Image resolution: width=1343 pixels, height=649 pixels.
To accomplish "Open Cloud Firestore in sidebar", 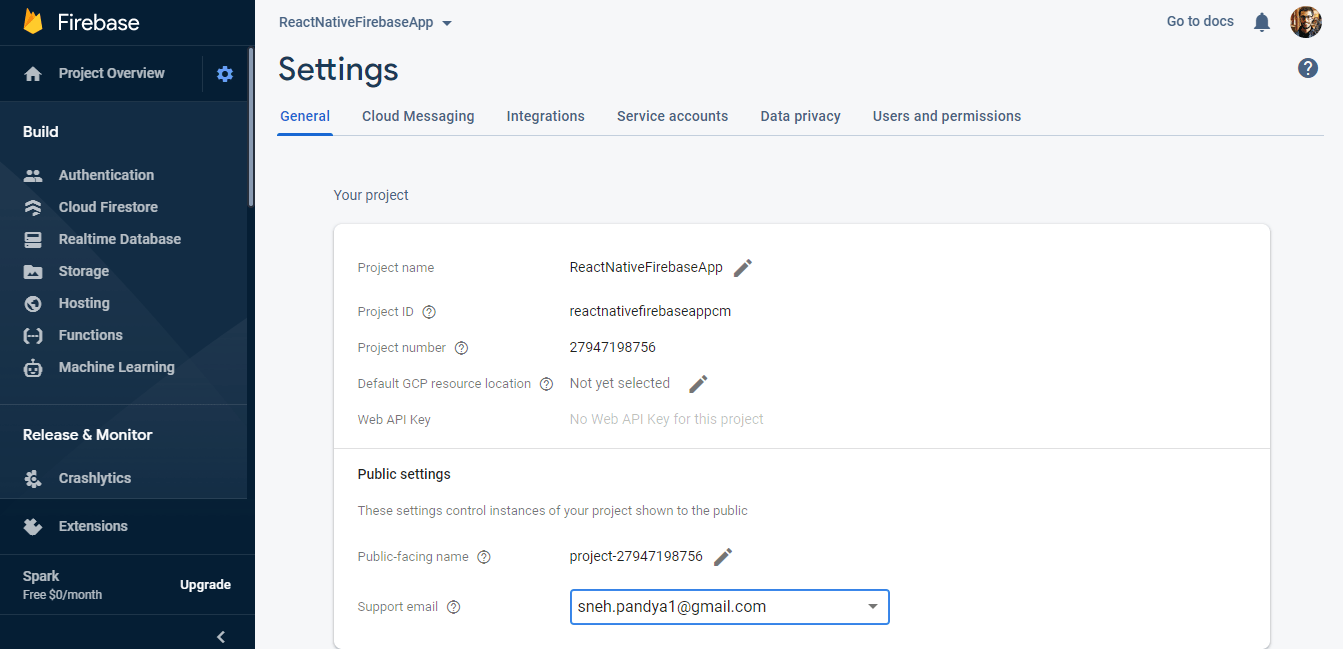I will pyautogui.click(x=108, y=207).
